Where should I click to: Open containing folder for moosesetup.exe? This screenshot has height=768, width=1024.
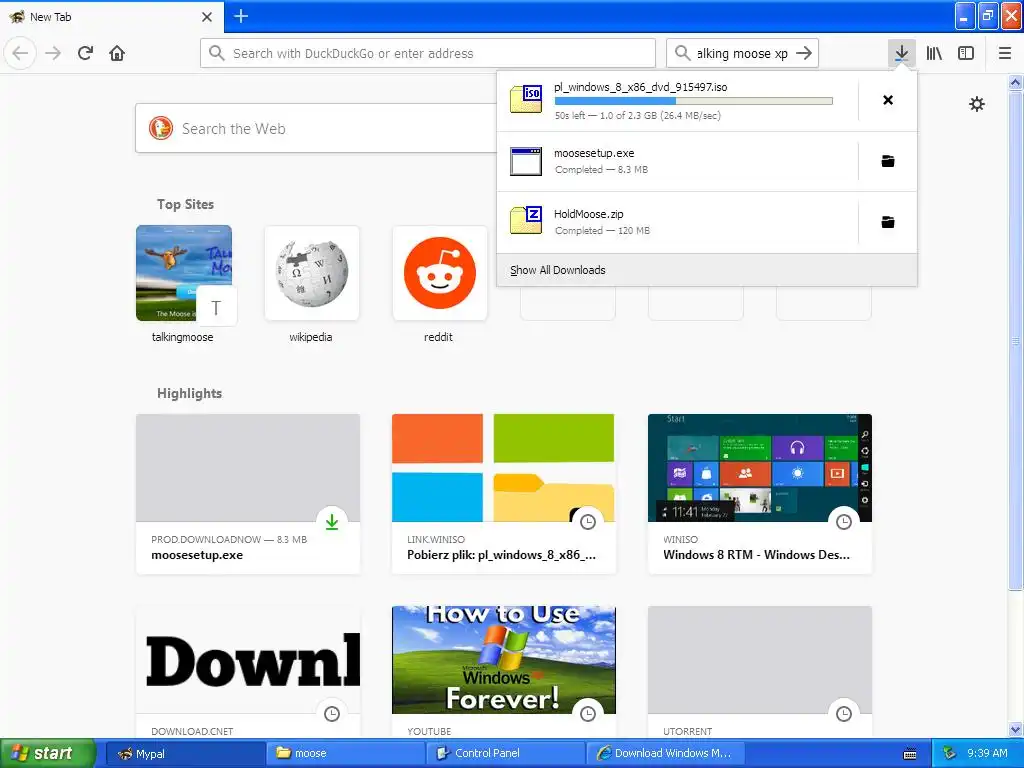(888, 161)
